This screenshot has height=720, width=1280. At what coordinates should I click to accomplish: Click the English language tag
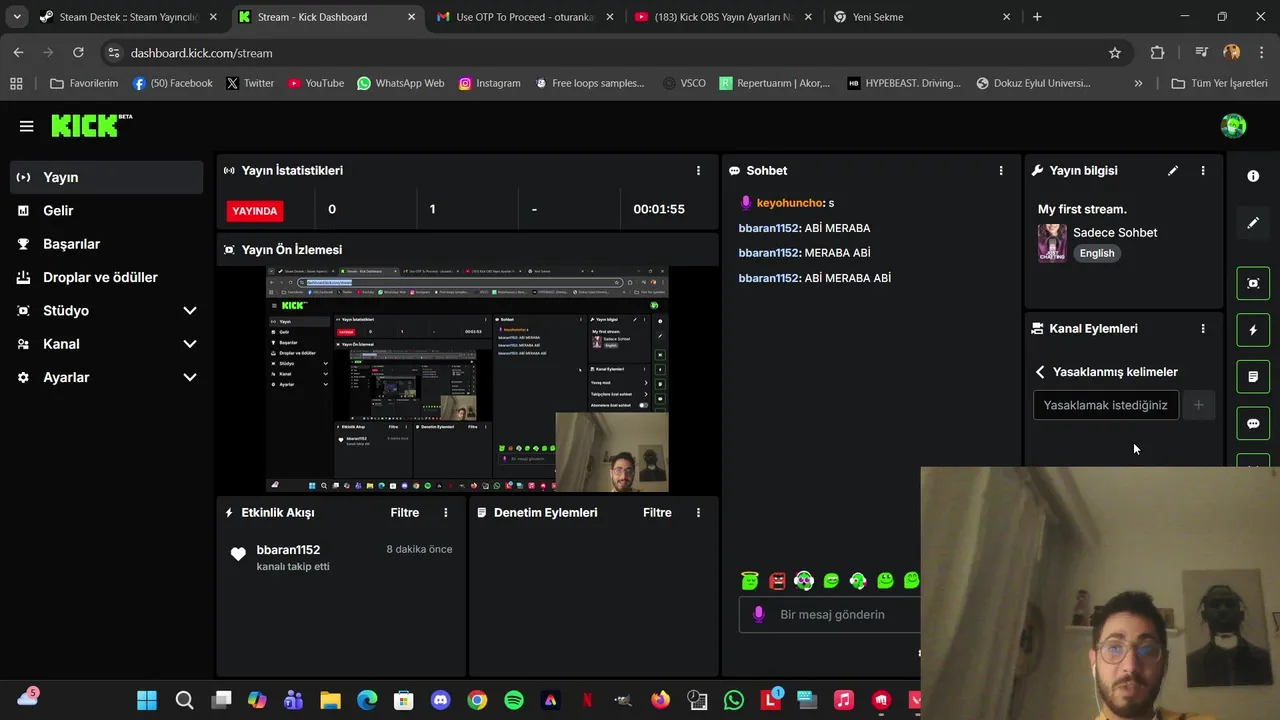tap(1097, 253)
